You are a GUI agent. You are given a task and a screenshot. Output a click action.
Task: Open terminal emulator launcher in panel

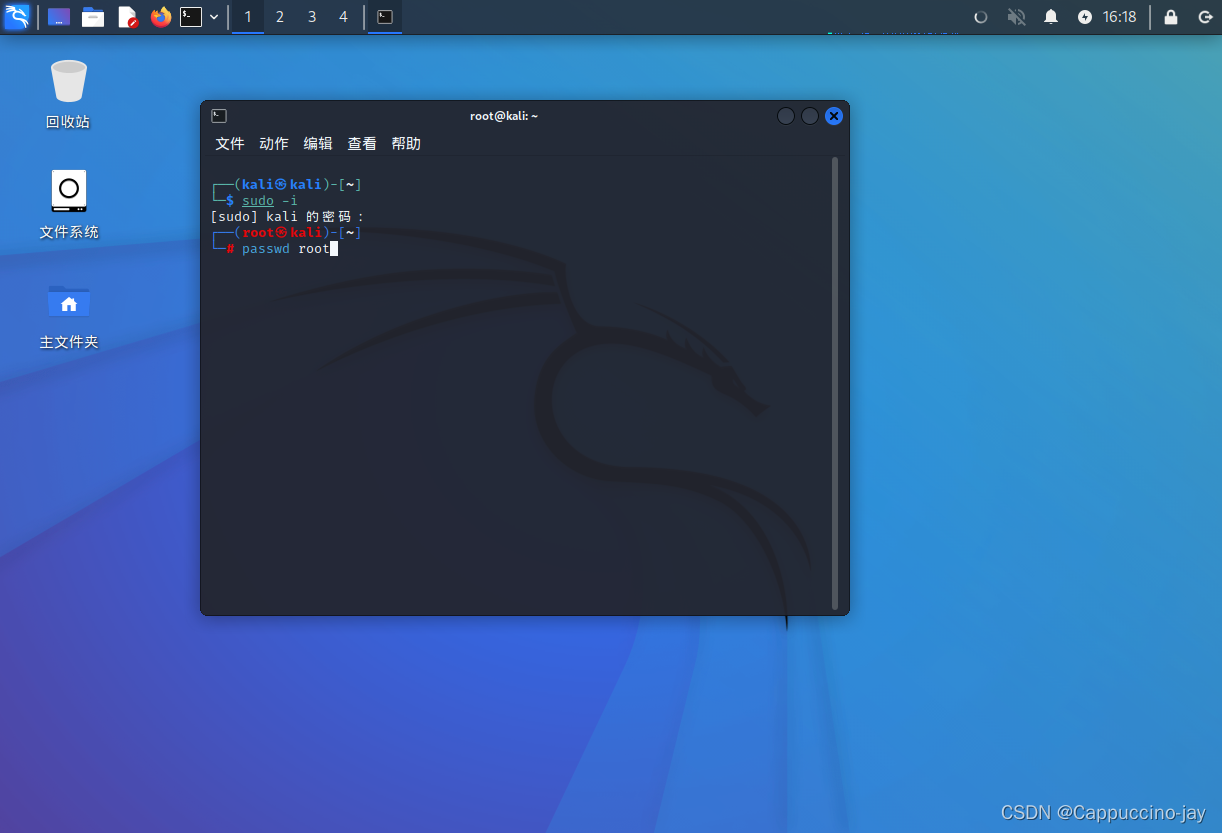click(191, 17)
